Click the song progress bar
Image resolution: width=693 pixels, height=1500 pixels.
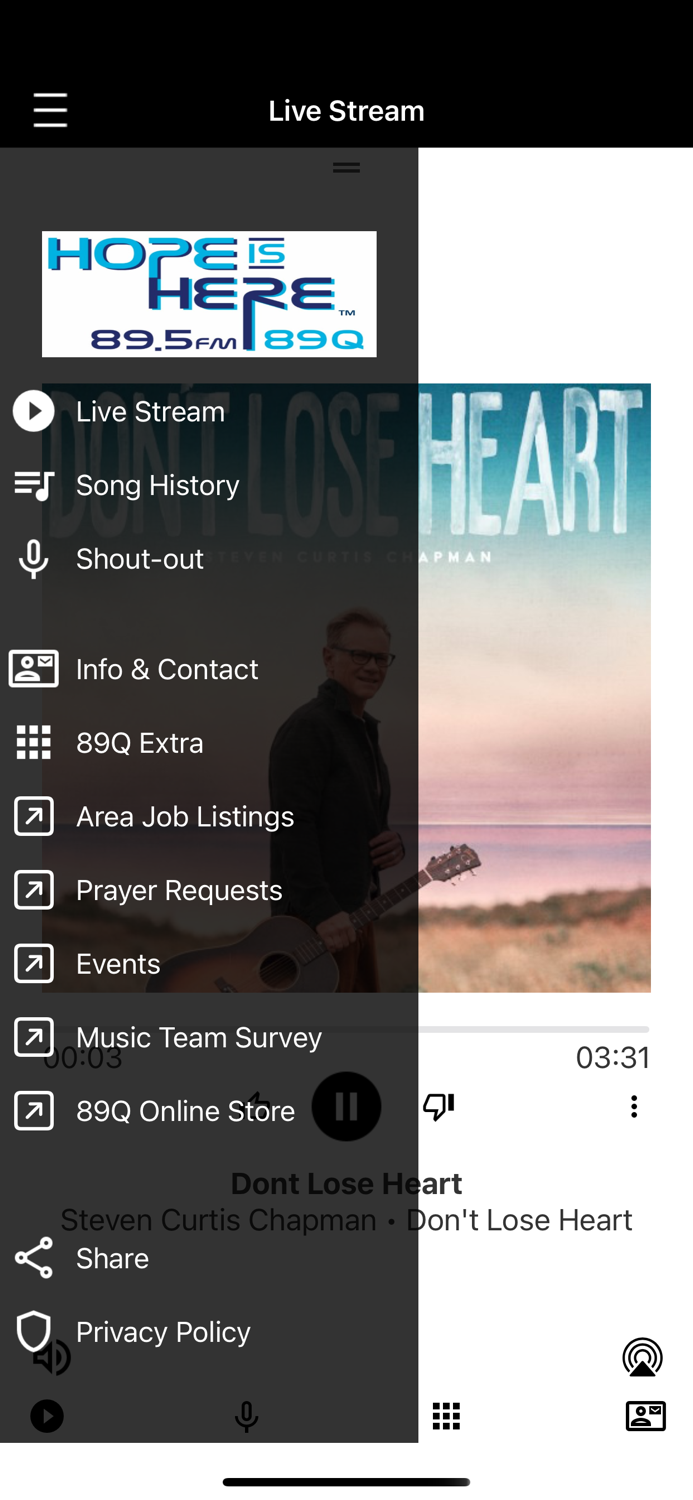[346, 1029]
